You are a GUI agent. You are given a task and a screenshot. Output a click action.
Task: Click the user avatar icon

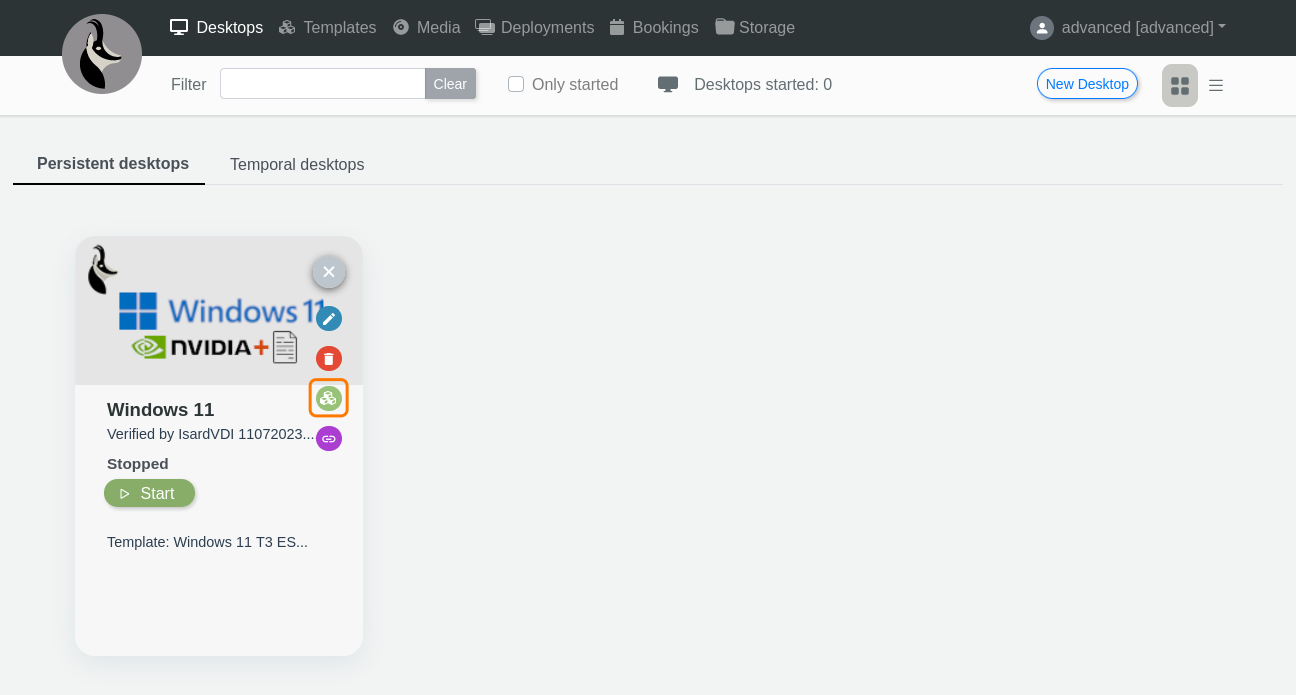coord(1042,28)
